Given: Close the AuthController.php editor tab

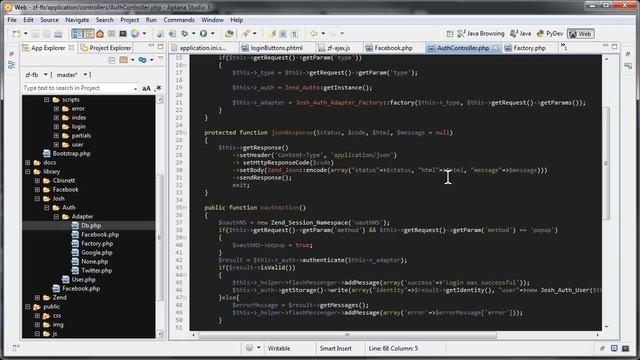Looking at the screenshot, I should tap(495, 48).
